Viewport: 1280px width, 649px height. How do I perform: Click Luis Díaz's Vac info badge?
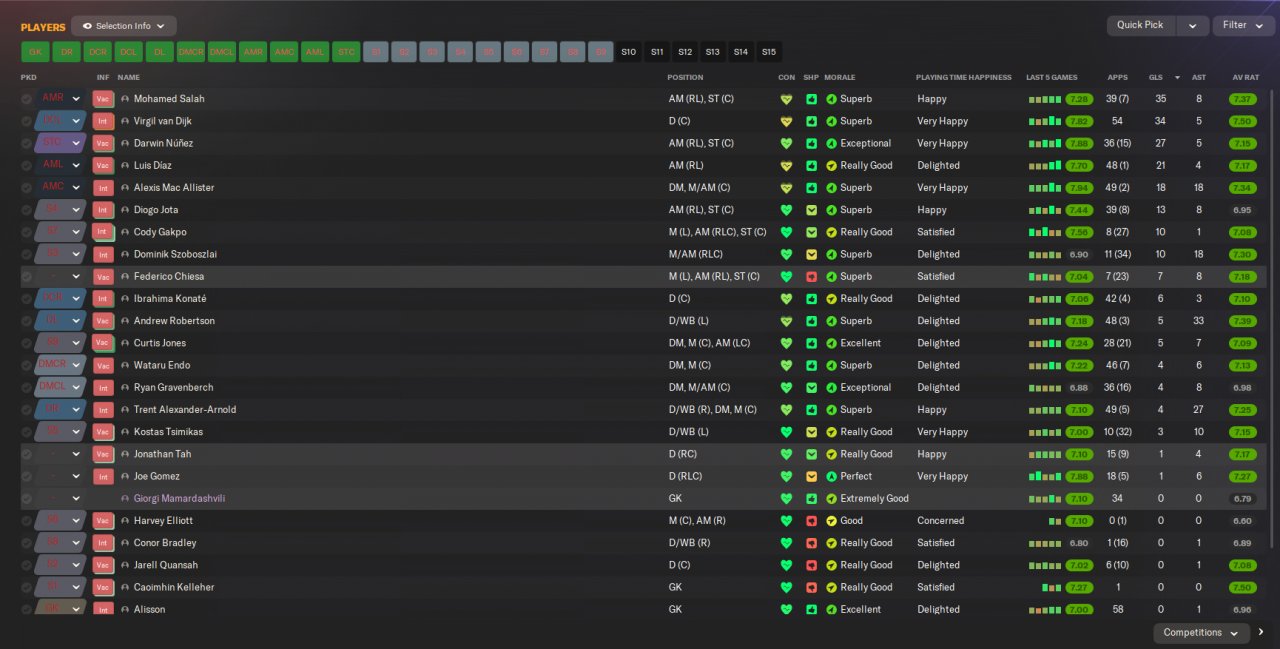click(x=103, y=166)
